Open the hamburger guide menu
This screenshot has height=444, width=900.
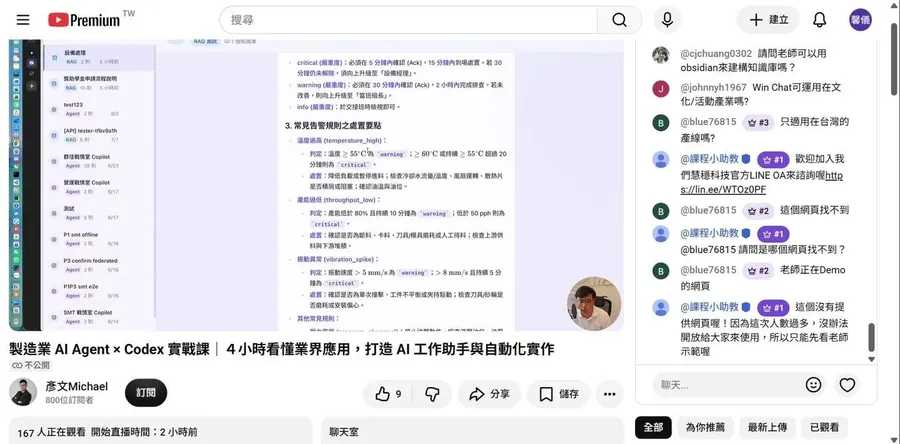(x=23, y=20)
